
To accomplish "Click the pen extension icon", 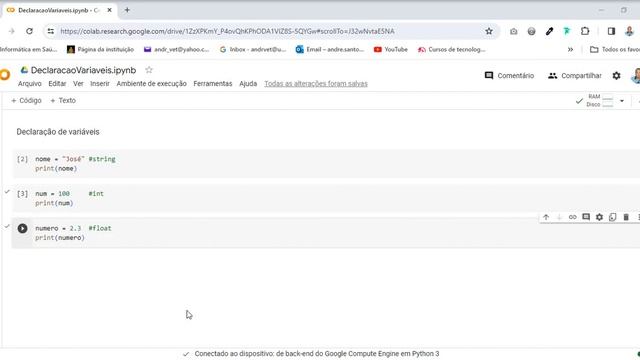I will click(x=549, y=31).
